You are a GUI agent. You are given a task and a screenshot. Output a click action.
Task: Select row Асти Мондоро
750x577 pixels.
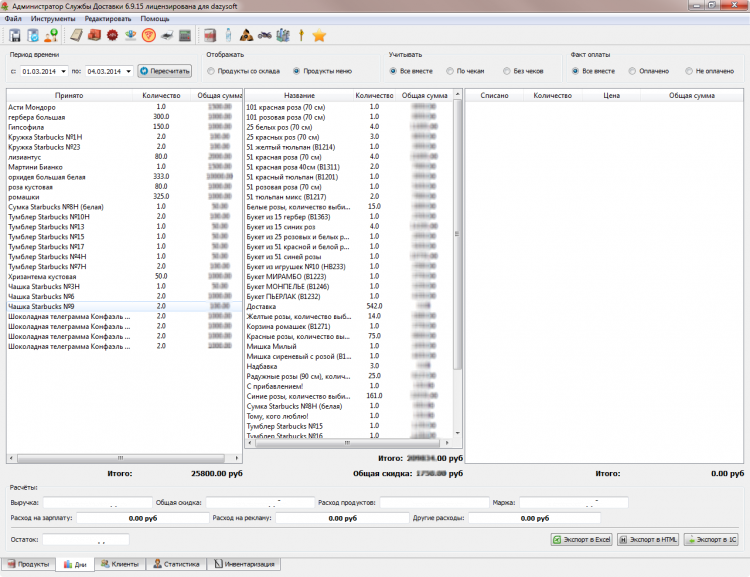click(x=124, y=107)
